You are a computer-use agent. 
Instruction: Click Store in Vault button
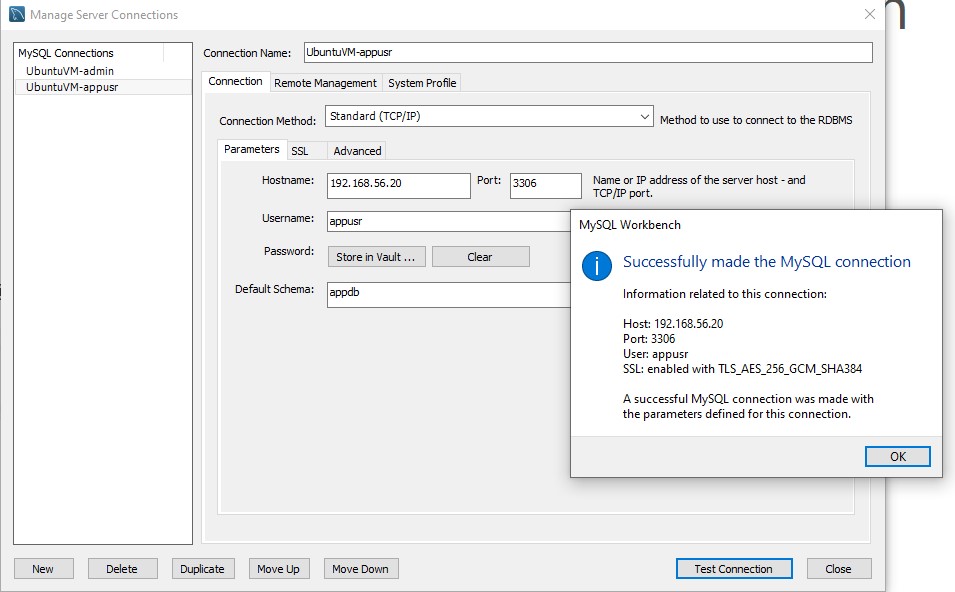[376, 257]
